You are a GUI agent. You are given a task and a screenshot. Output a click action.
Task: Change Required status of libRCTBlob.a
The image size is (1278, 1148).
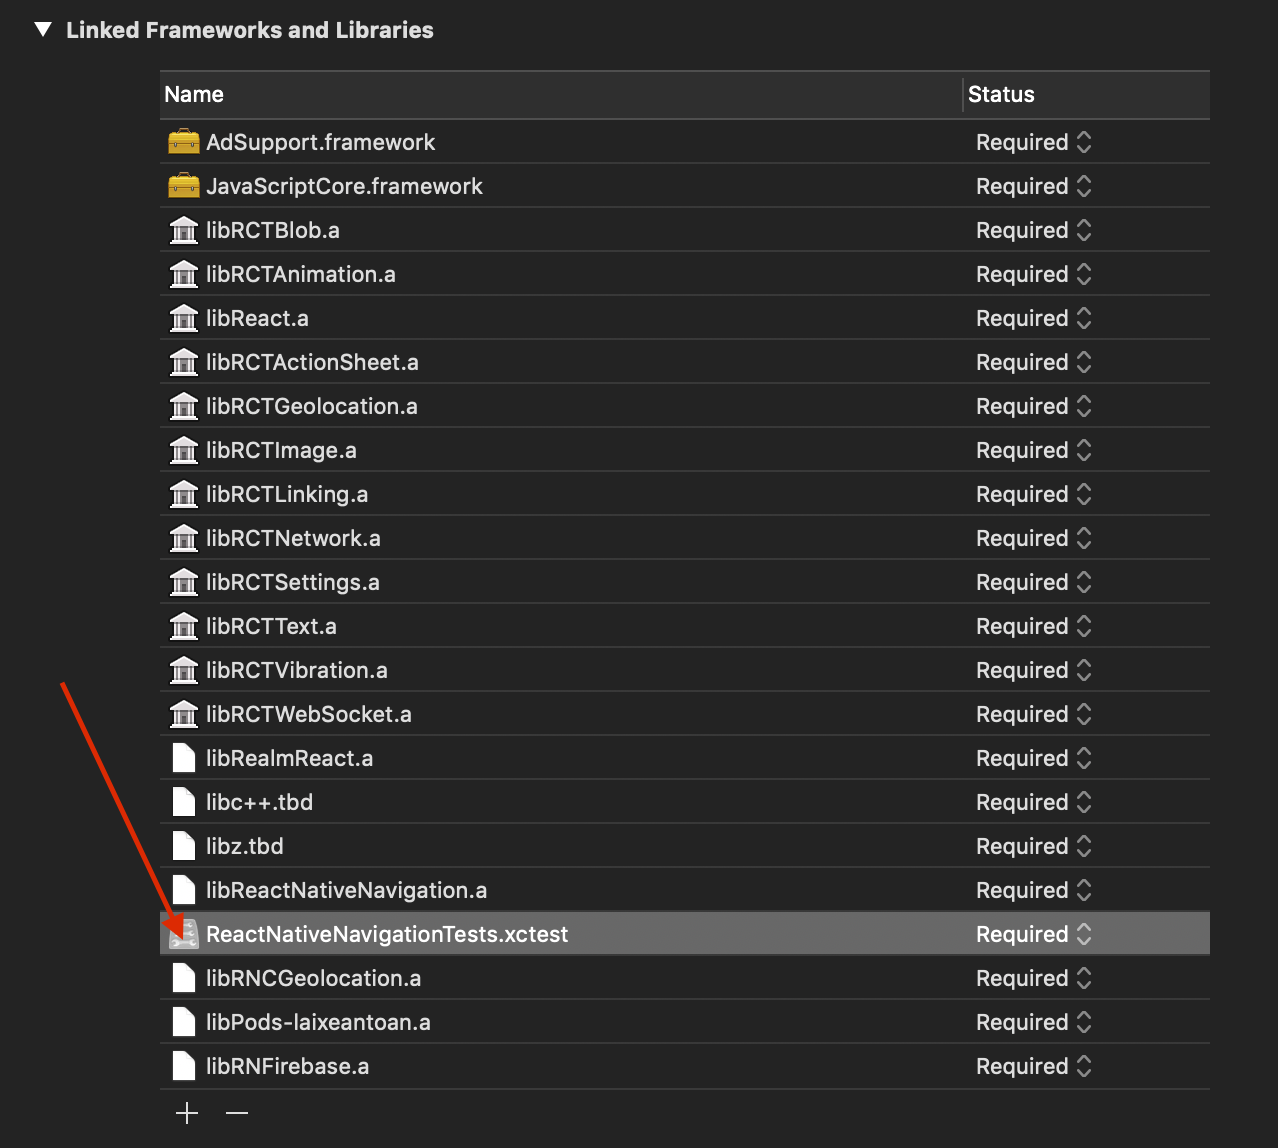[1034, 230]
